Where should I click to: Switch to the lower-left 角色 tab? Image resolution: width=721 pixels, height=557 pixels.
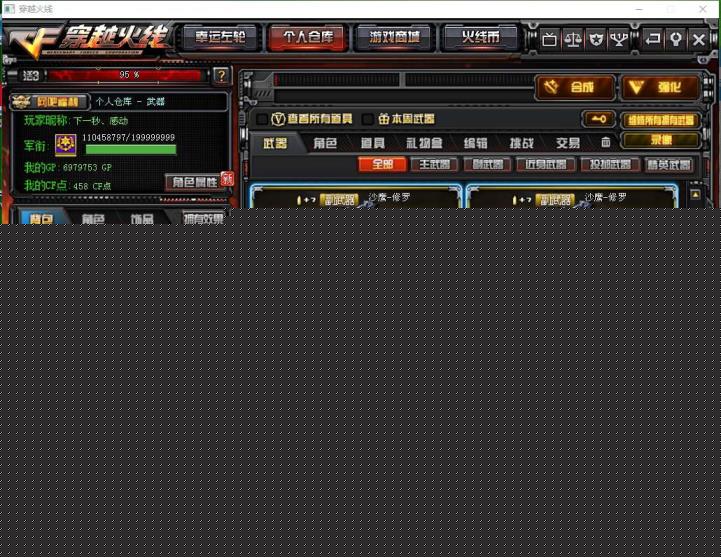[93, 218]
